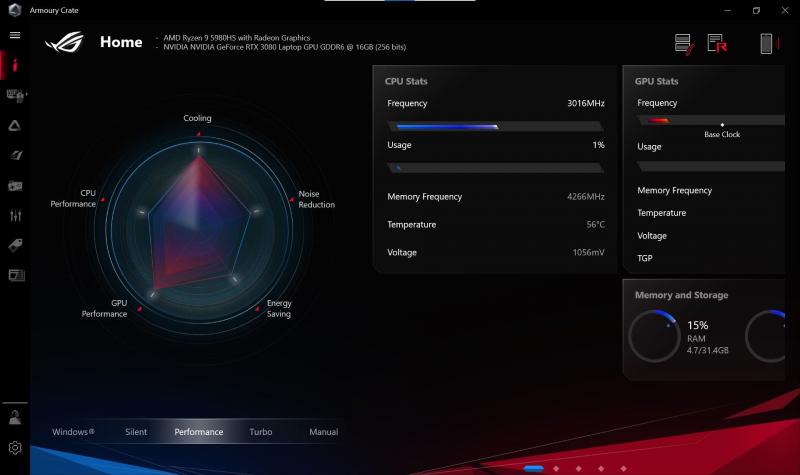
Task: Choose the Manual mode option
Action: (324, 432)
